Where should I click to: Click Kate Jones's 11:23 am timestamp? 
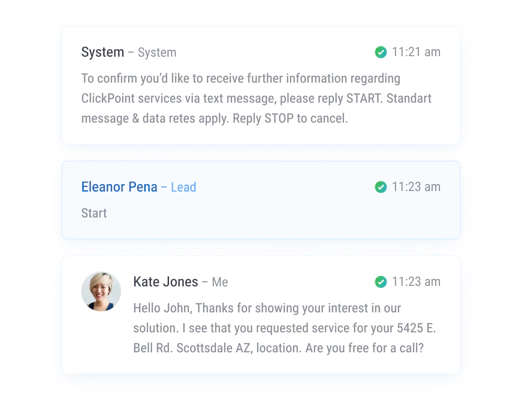[x=416, y=282]
